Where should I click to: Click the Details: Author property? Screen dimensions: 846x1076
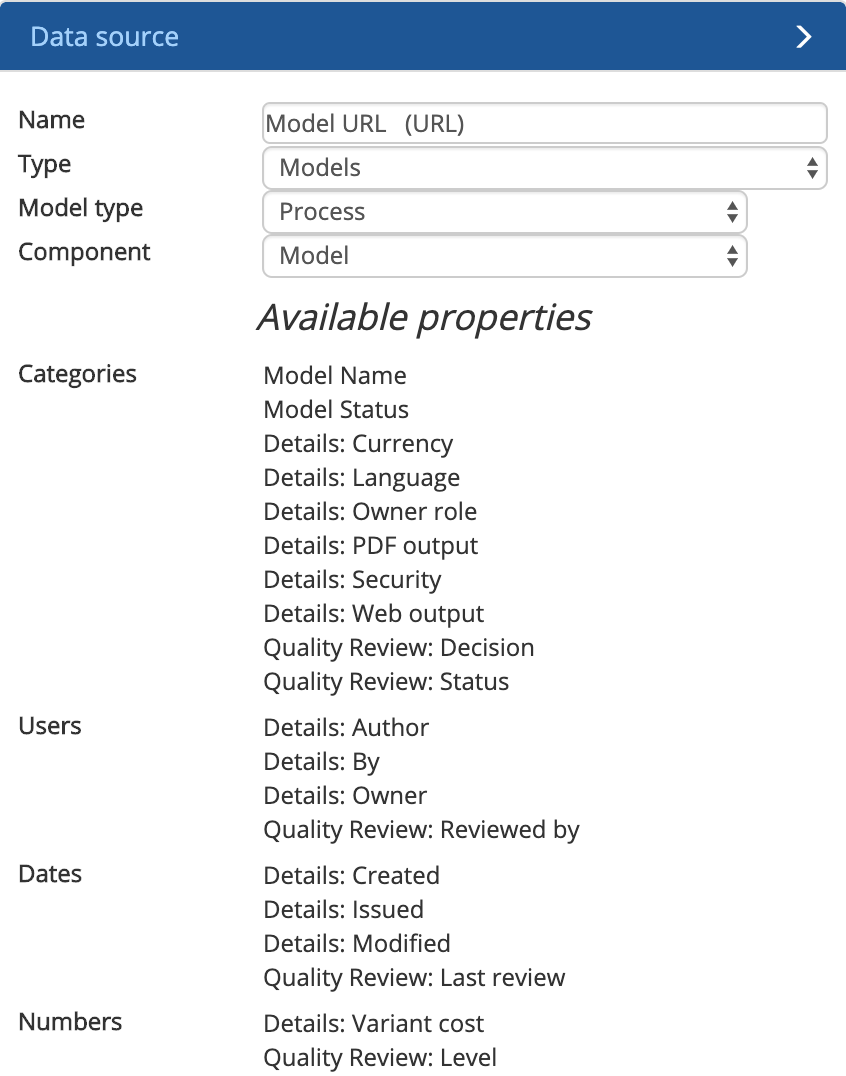(346, 728)
